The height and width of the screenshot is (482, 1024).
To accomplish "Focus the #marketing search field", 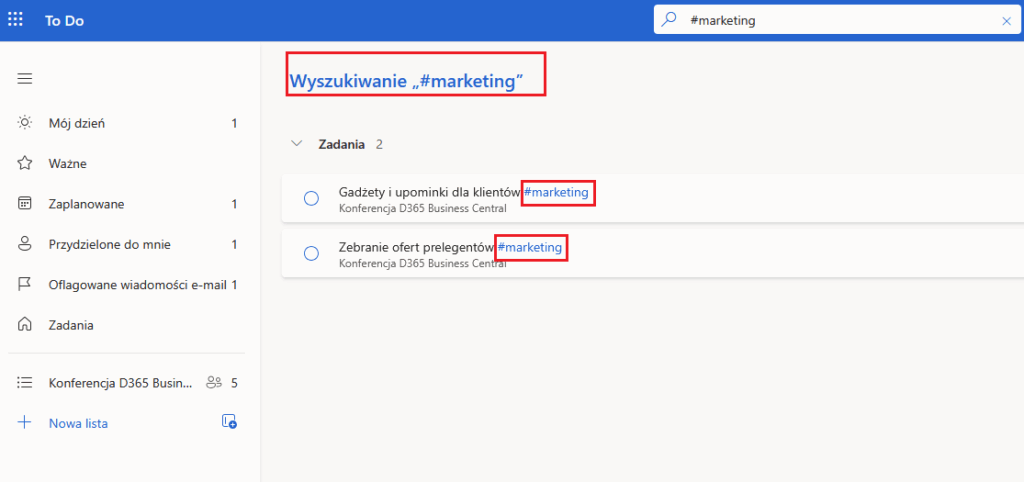I will [838, 20].
